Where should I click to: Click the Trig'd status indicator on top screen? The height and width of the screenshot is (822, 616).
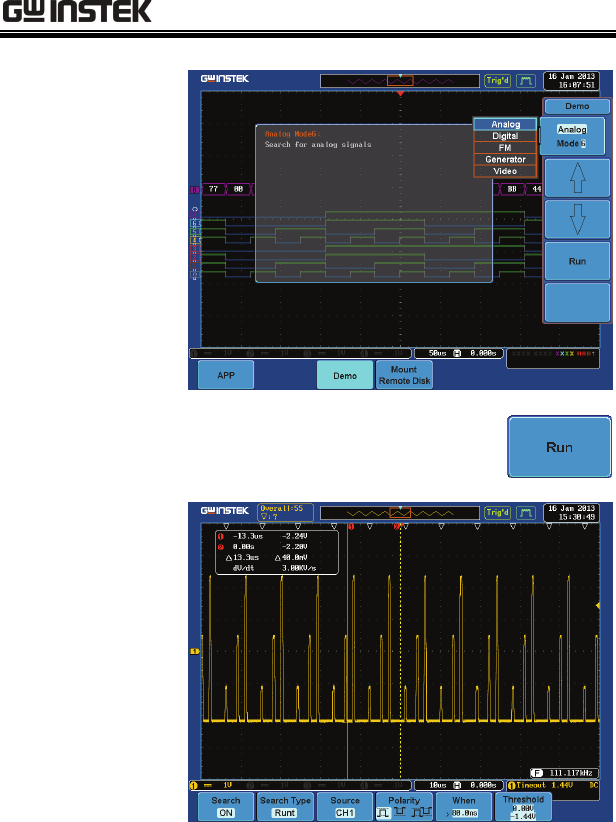498,81
